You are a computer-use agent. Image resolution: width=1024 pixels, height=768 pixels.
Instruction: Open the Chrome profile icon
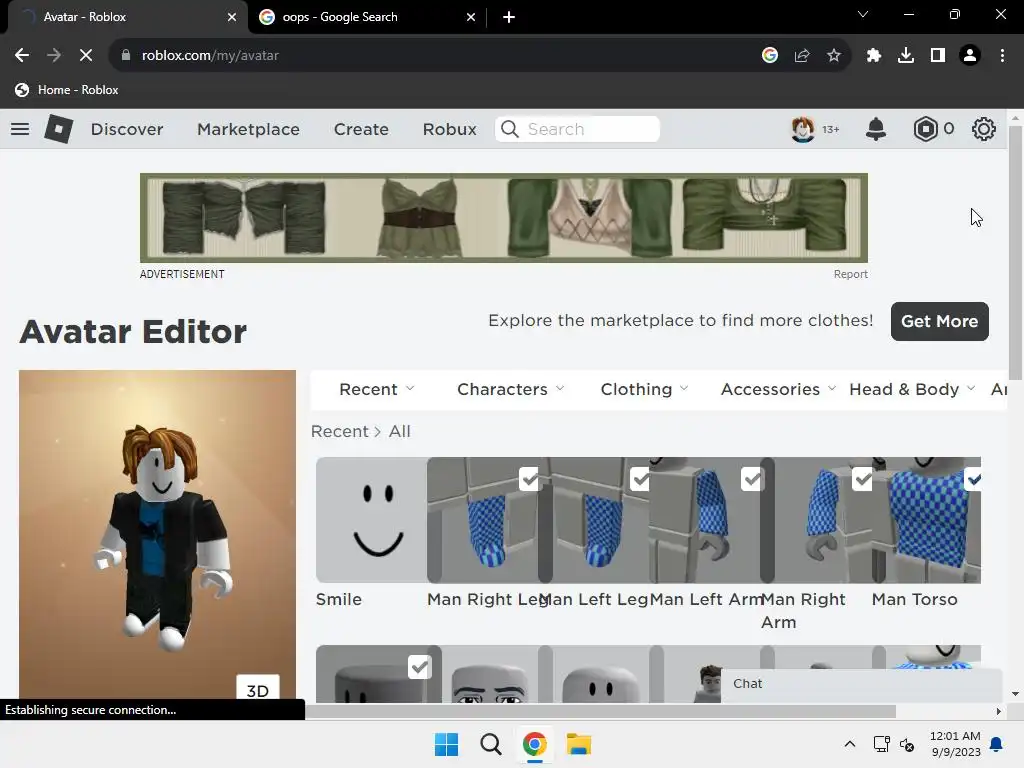(970, 56)
